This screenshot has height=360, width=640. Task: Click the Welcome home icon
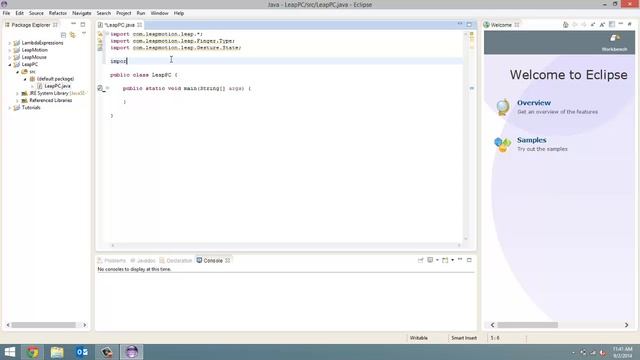click(566, 24)
